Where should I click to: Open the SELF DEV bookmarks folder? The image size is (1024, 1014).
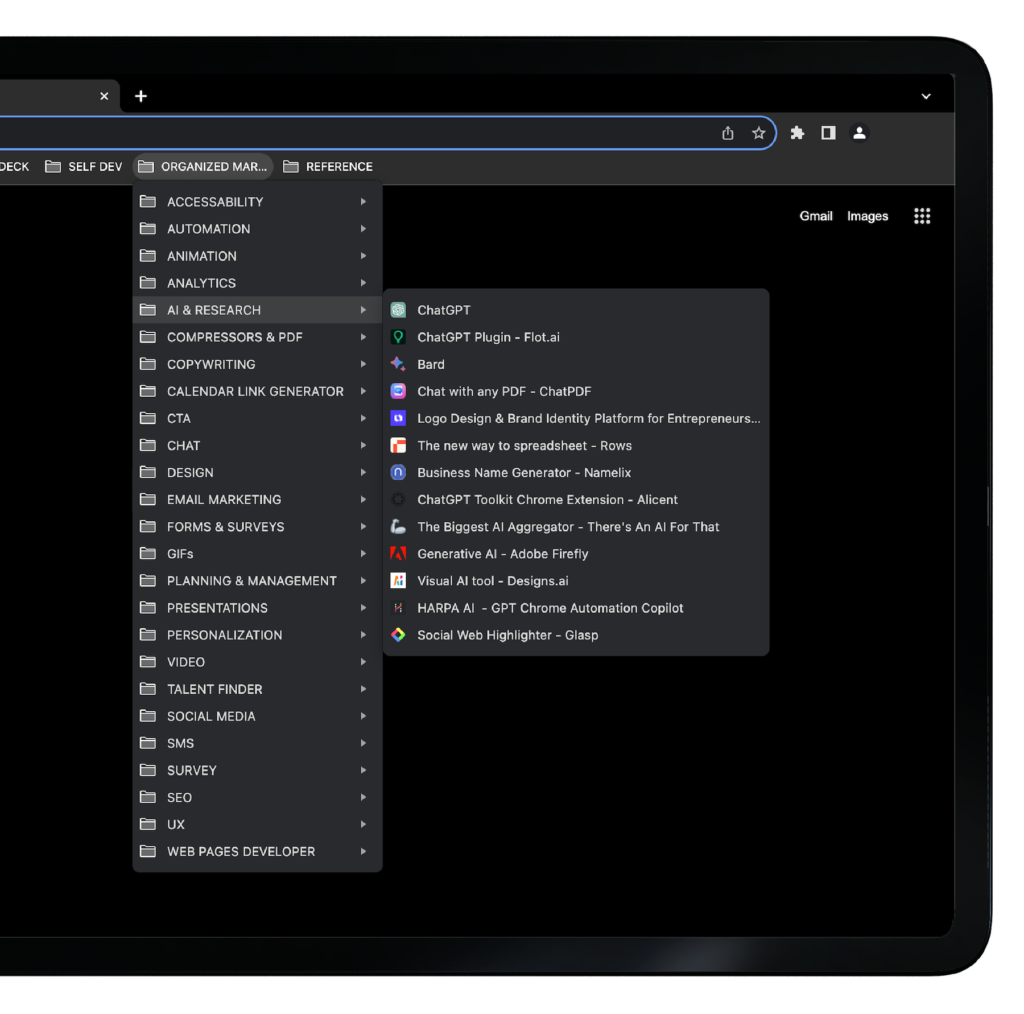point(84,167)
